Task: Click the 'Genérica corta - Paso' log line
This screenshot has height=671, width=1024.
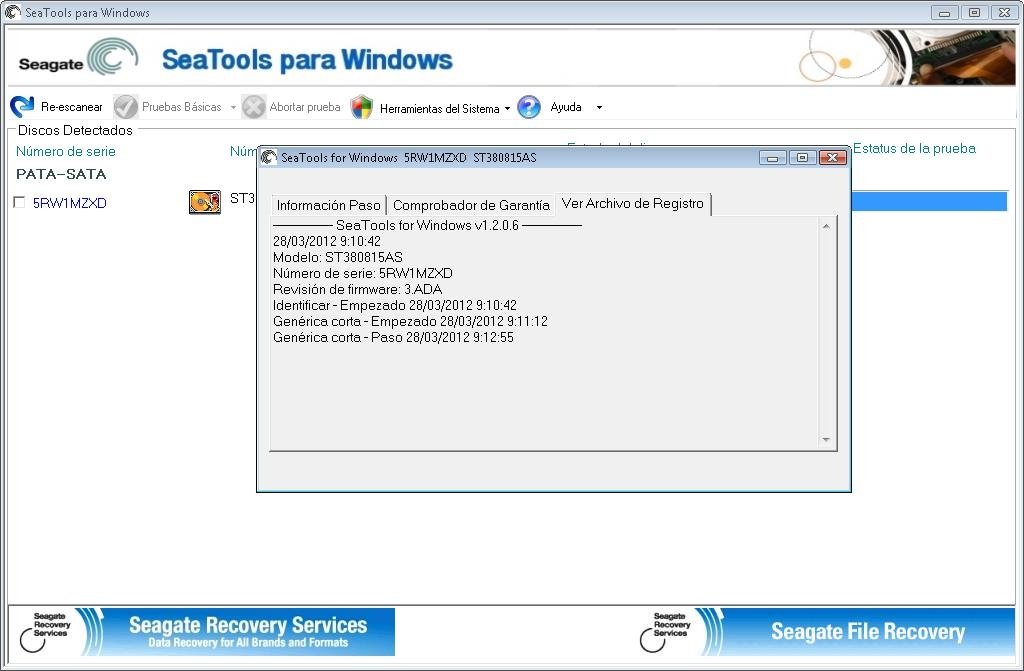Action: pyautogui.click(x=393, y=338)
